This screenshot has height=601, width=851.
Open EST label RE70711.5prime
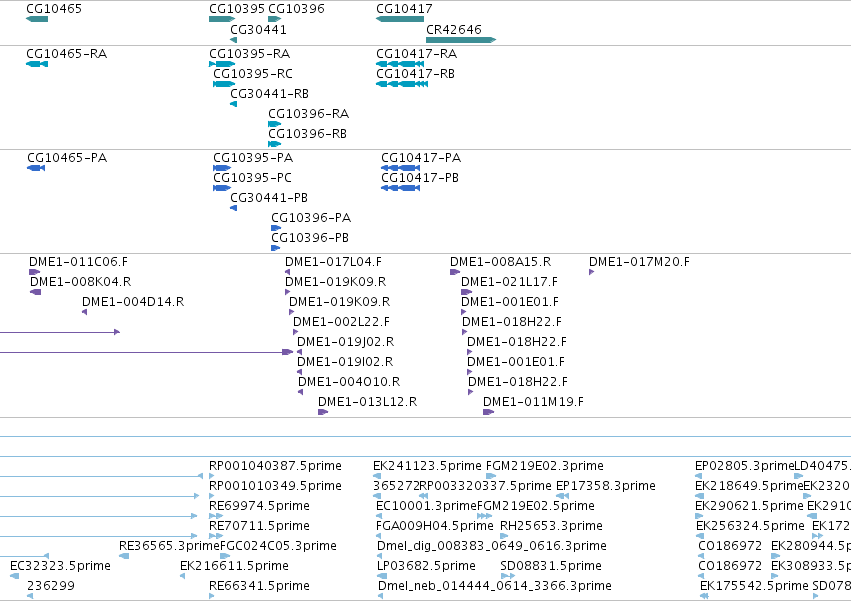(259, 526)
